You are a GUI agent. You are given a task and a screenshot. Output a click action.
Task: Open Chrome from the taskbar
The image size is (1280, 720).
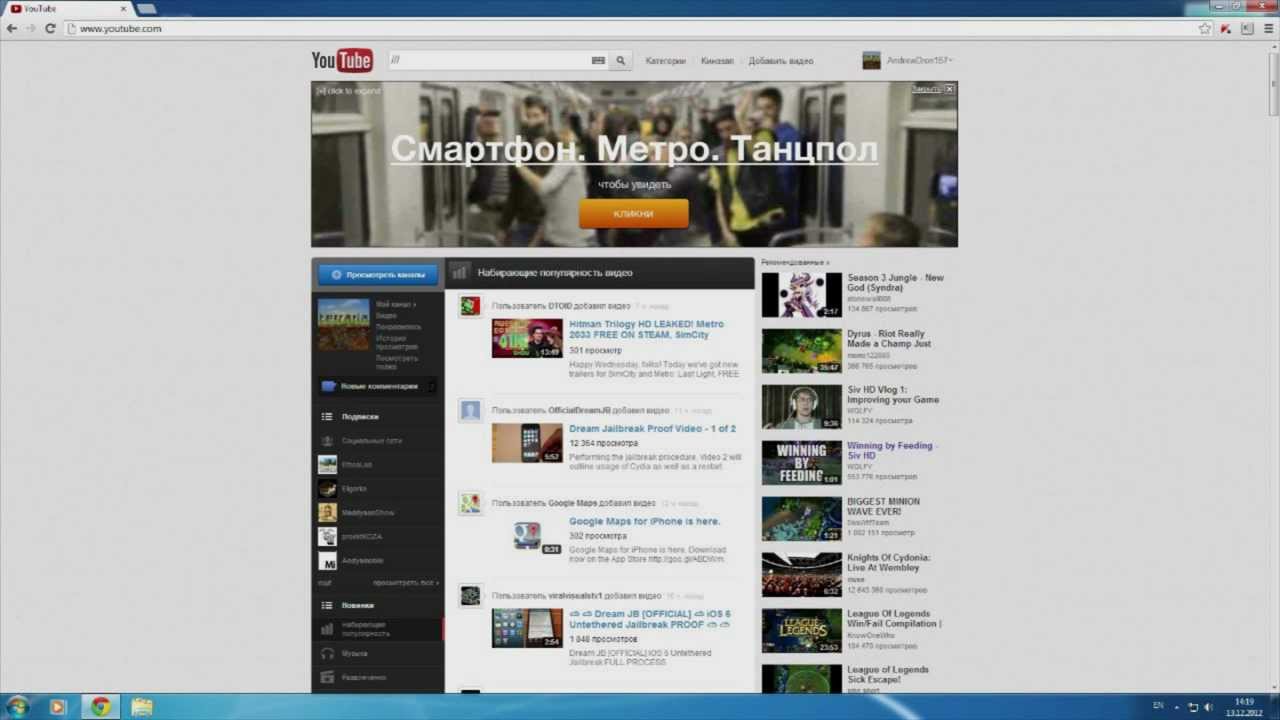click(x=101, y=707)
